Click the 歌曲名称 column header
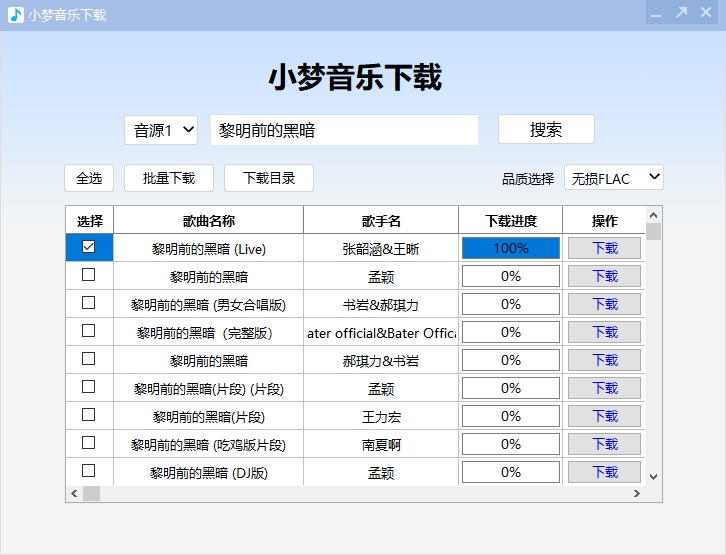This screenshot has height=555, width=726. tap(208, 220)
